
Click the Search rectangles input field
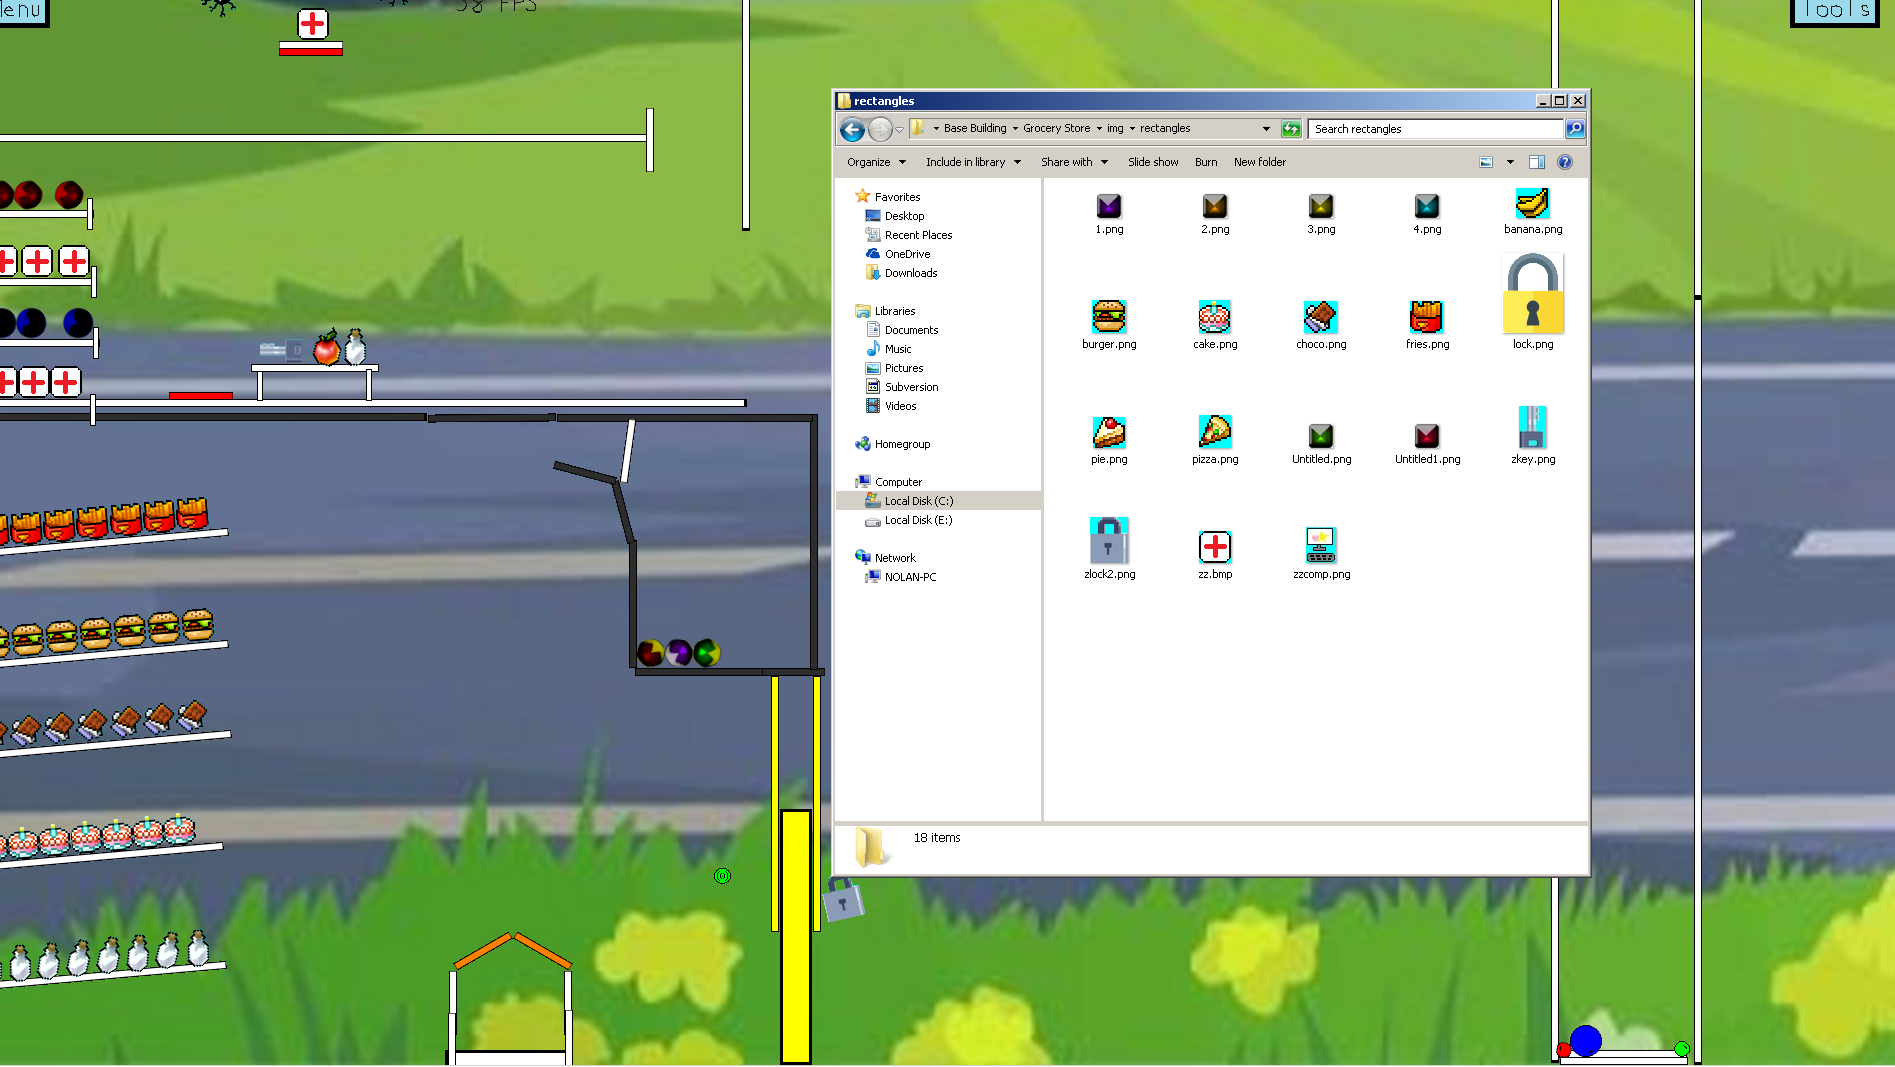(x=1435, y=129)
